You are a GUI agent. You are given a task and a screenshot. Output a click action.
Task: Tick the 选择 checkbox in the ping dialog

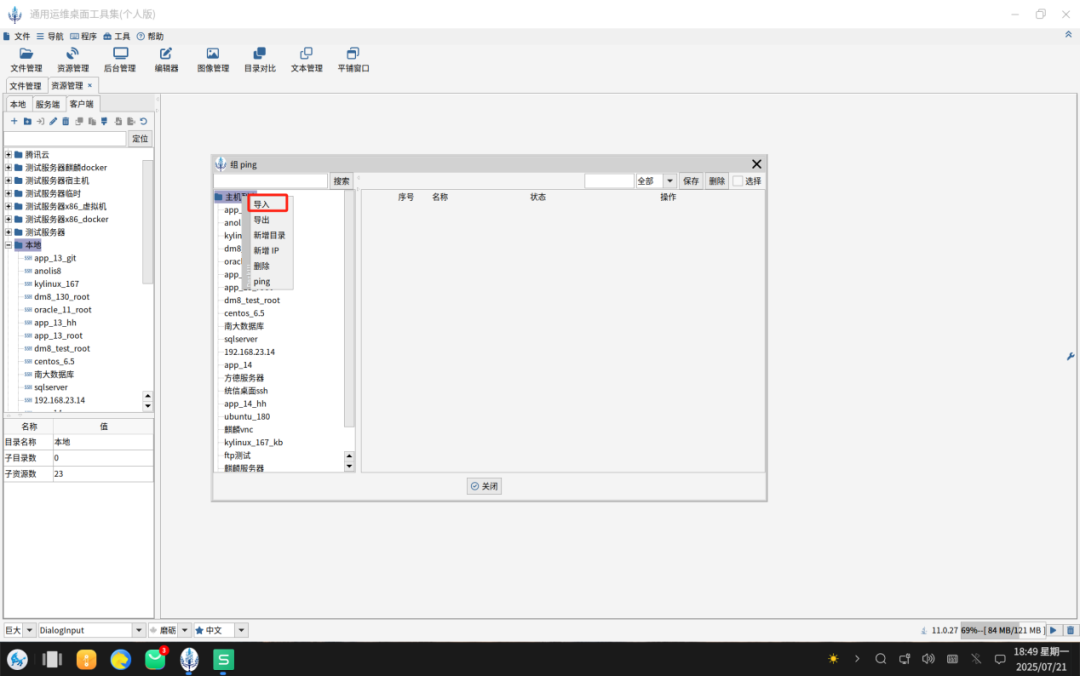pos(738,181)
